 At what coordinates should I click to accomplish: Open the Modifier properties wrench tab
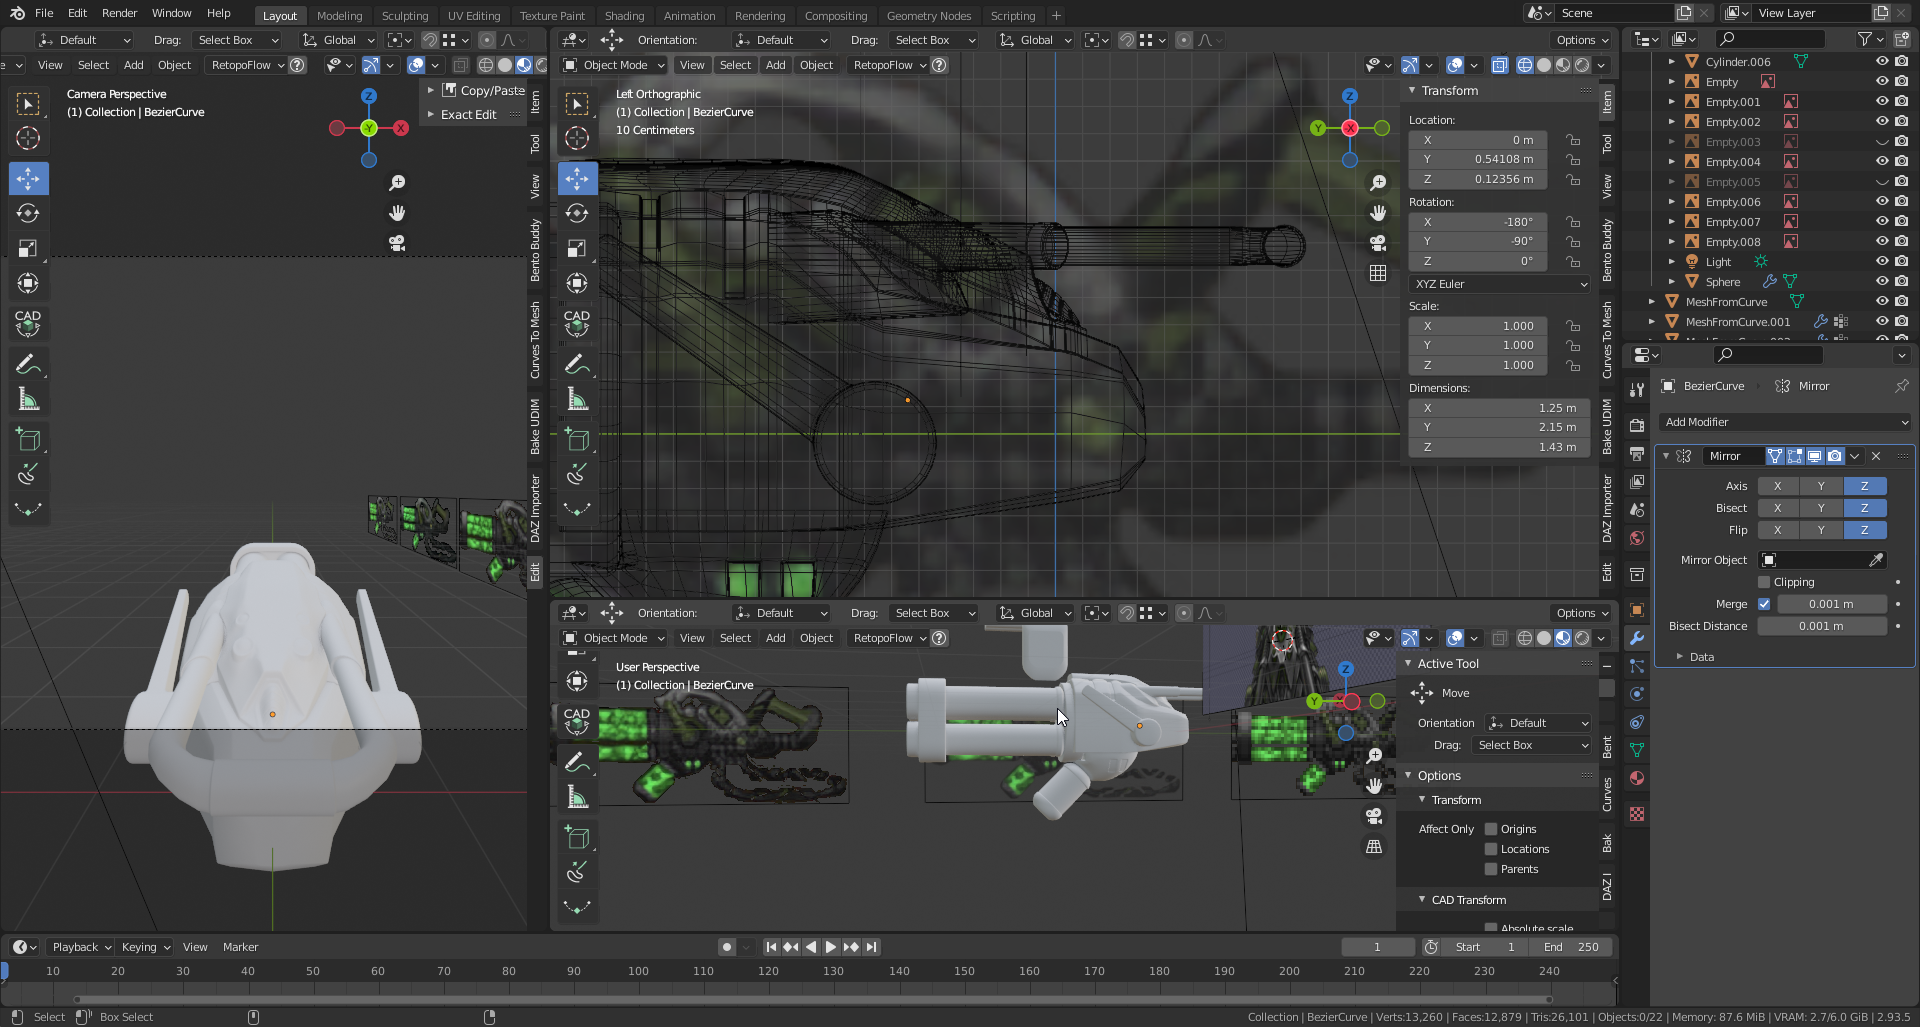[1637, 638]
